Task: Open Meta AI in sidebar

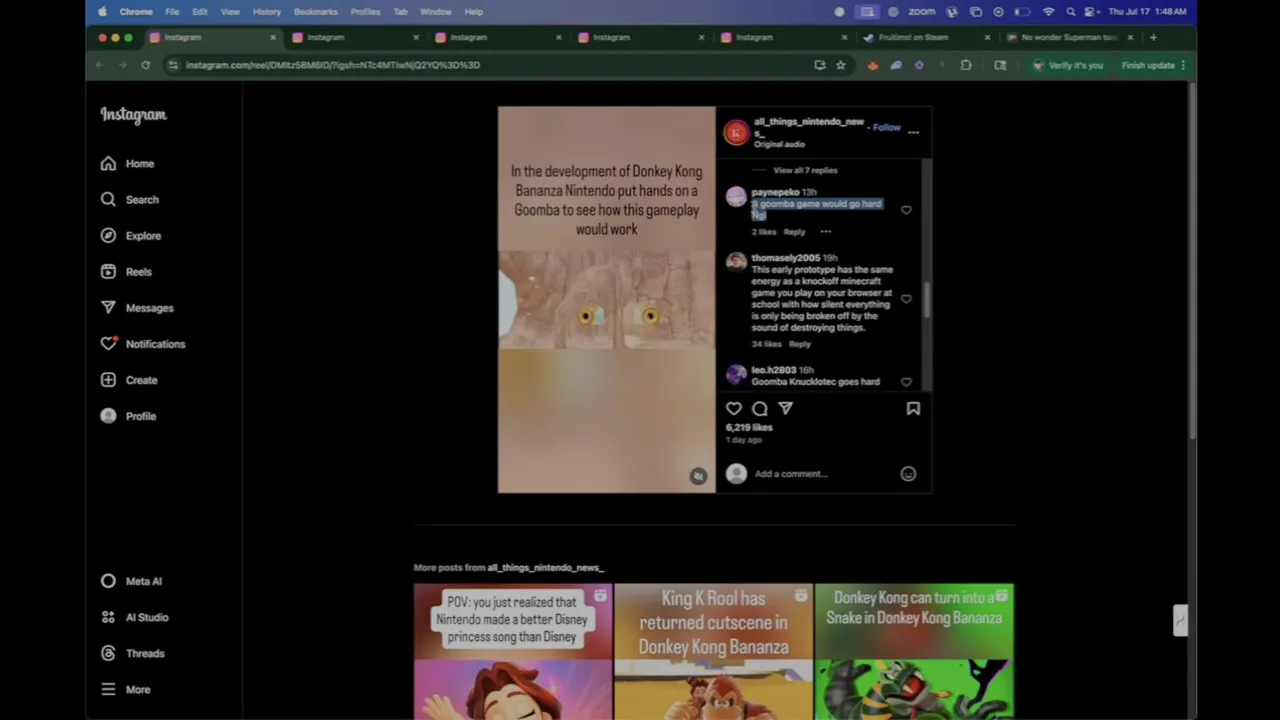Action: [131, 581]
